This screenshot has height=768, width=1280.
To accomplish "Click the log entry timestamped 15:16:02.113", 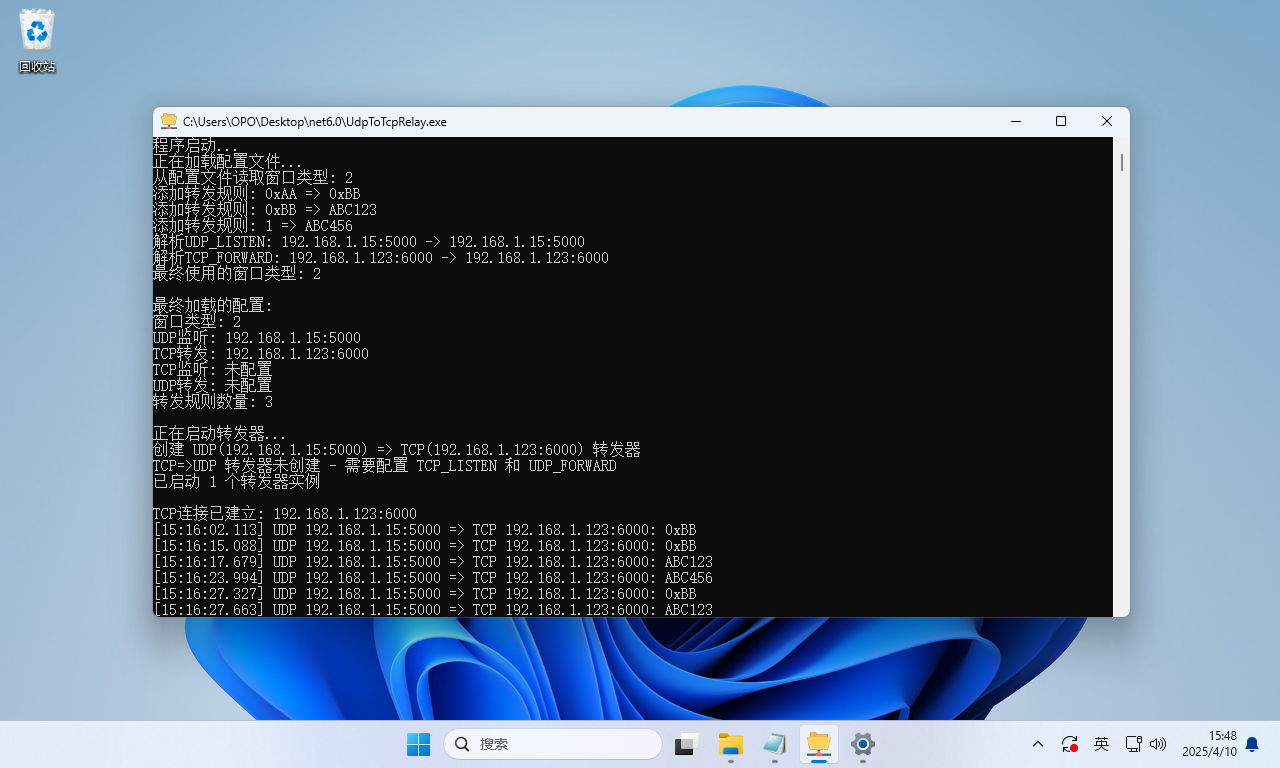I will [x=425, y=530].
